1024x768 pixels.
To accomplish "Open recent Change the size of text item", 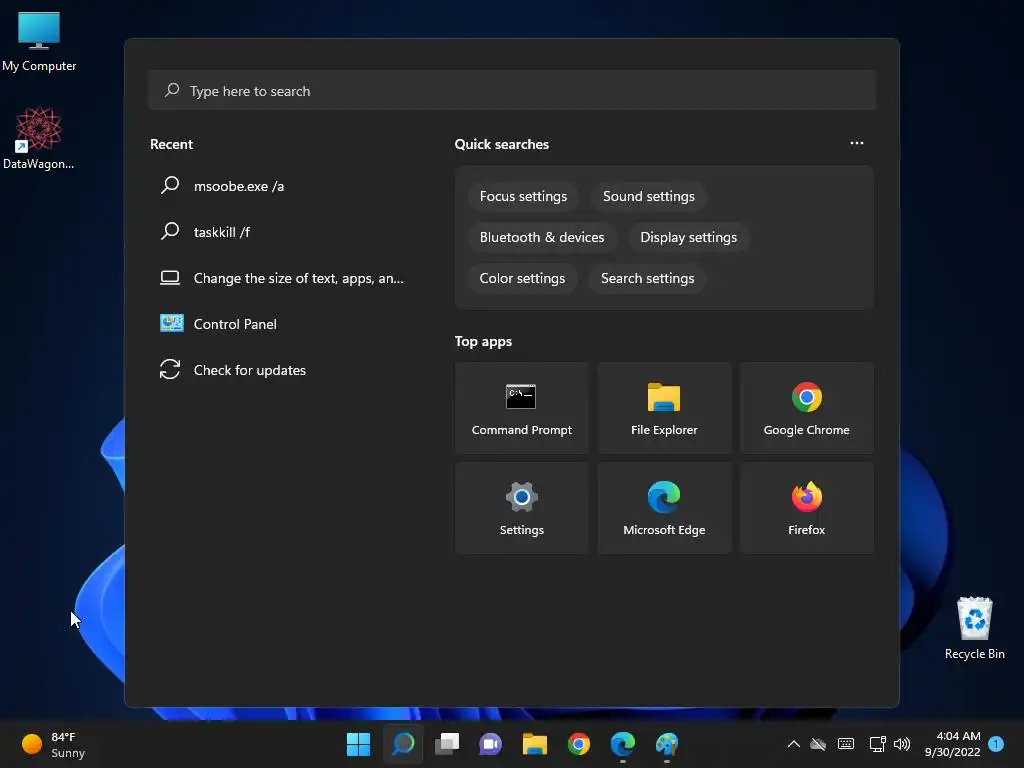I will [285, 278].
